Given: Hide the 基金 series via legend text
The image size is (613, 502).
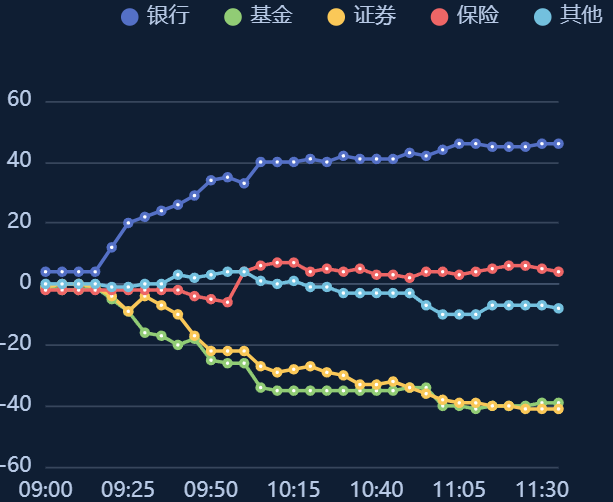Looking at the screenshot, I should [271, 16].
